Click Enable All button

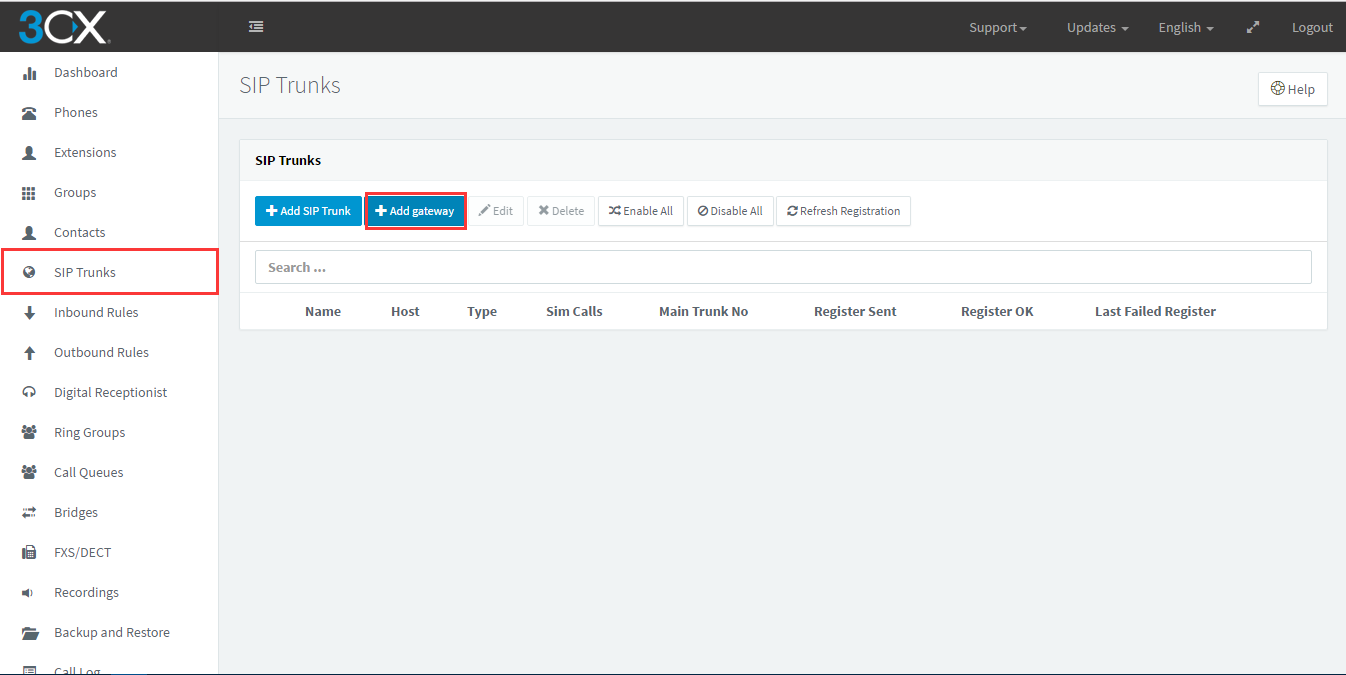[x=641, y=211]
